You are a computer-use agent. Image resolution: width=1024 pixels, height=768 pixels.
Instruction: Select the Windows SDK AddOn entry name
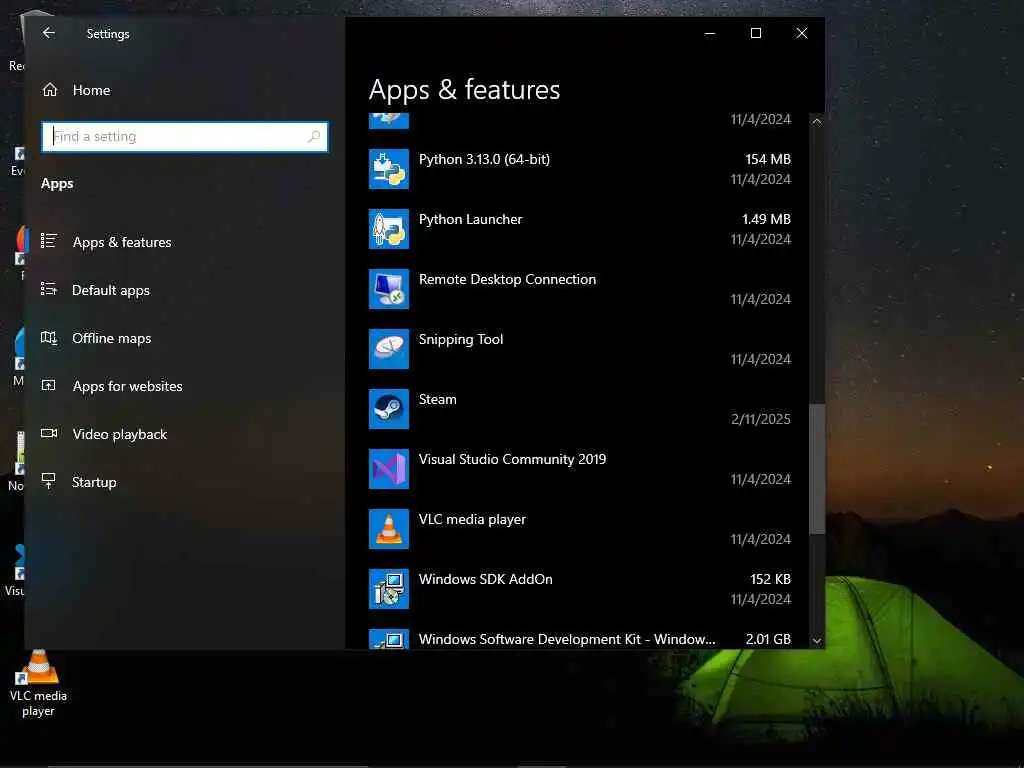[485, 579]
